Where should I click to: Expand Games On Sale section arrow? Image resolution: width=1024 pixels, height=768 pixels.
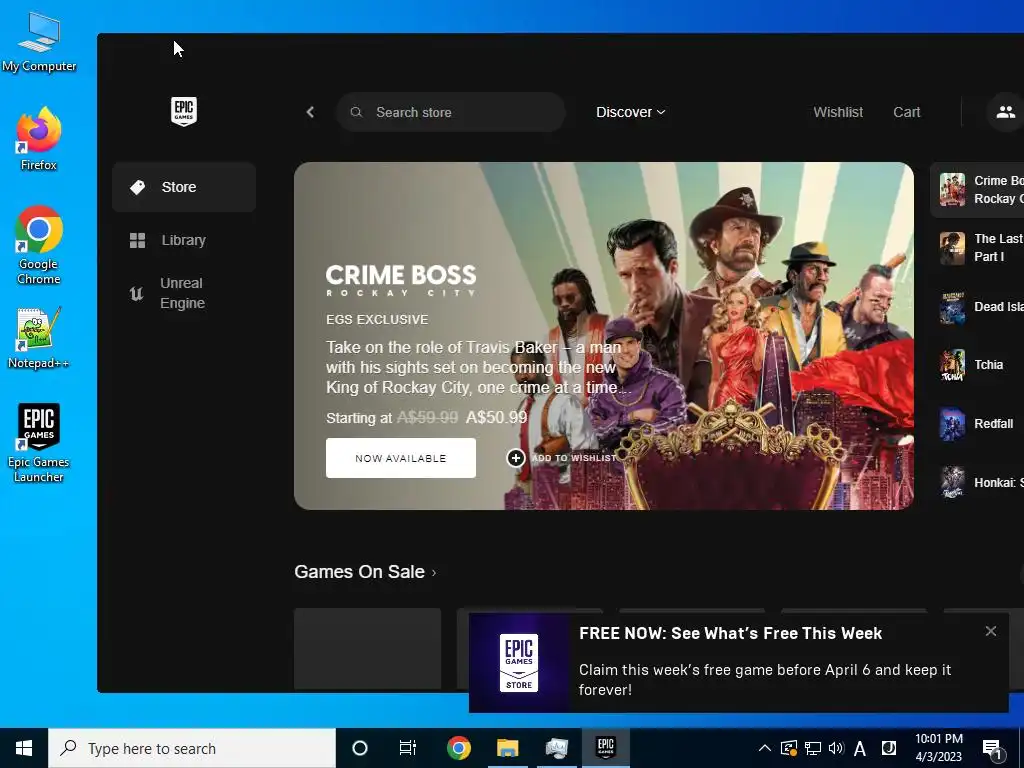434,573
